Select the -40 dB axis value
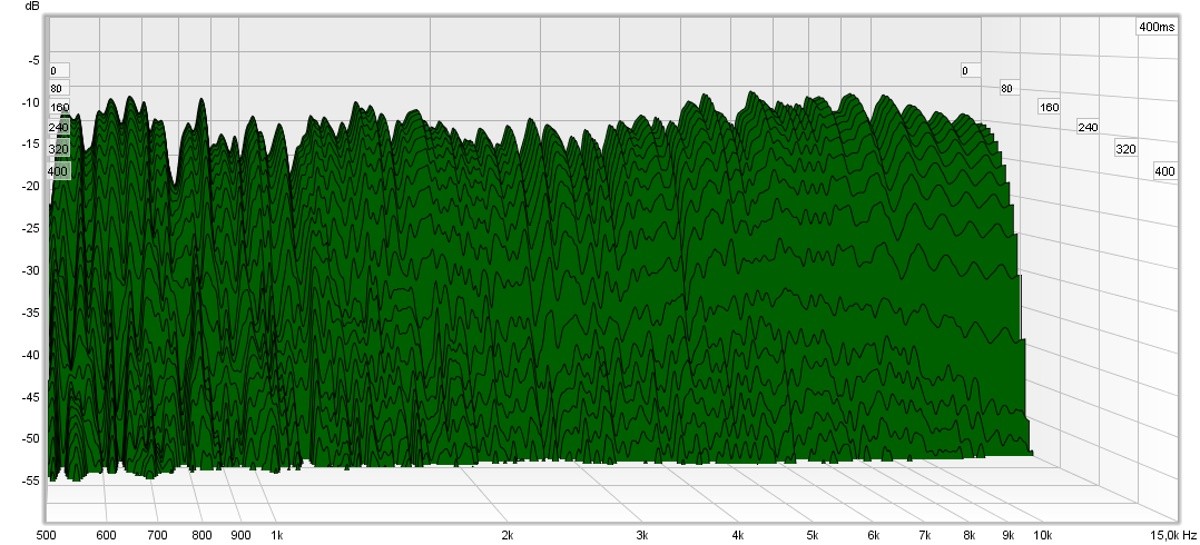Image resolution: width=1200 pixels, height=545 pixels. point(33,354)
